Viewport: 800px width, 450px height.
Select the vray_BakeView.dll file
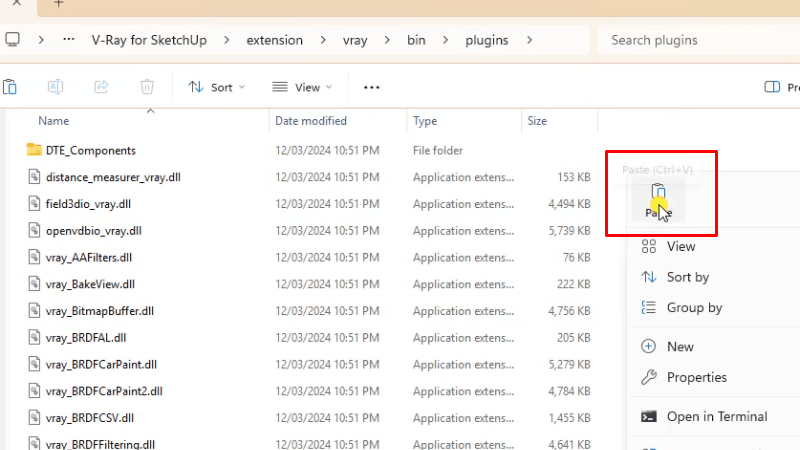click(x=90, y=284)
